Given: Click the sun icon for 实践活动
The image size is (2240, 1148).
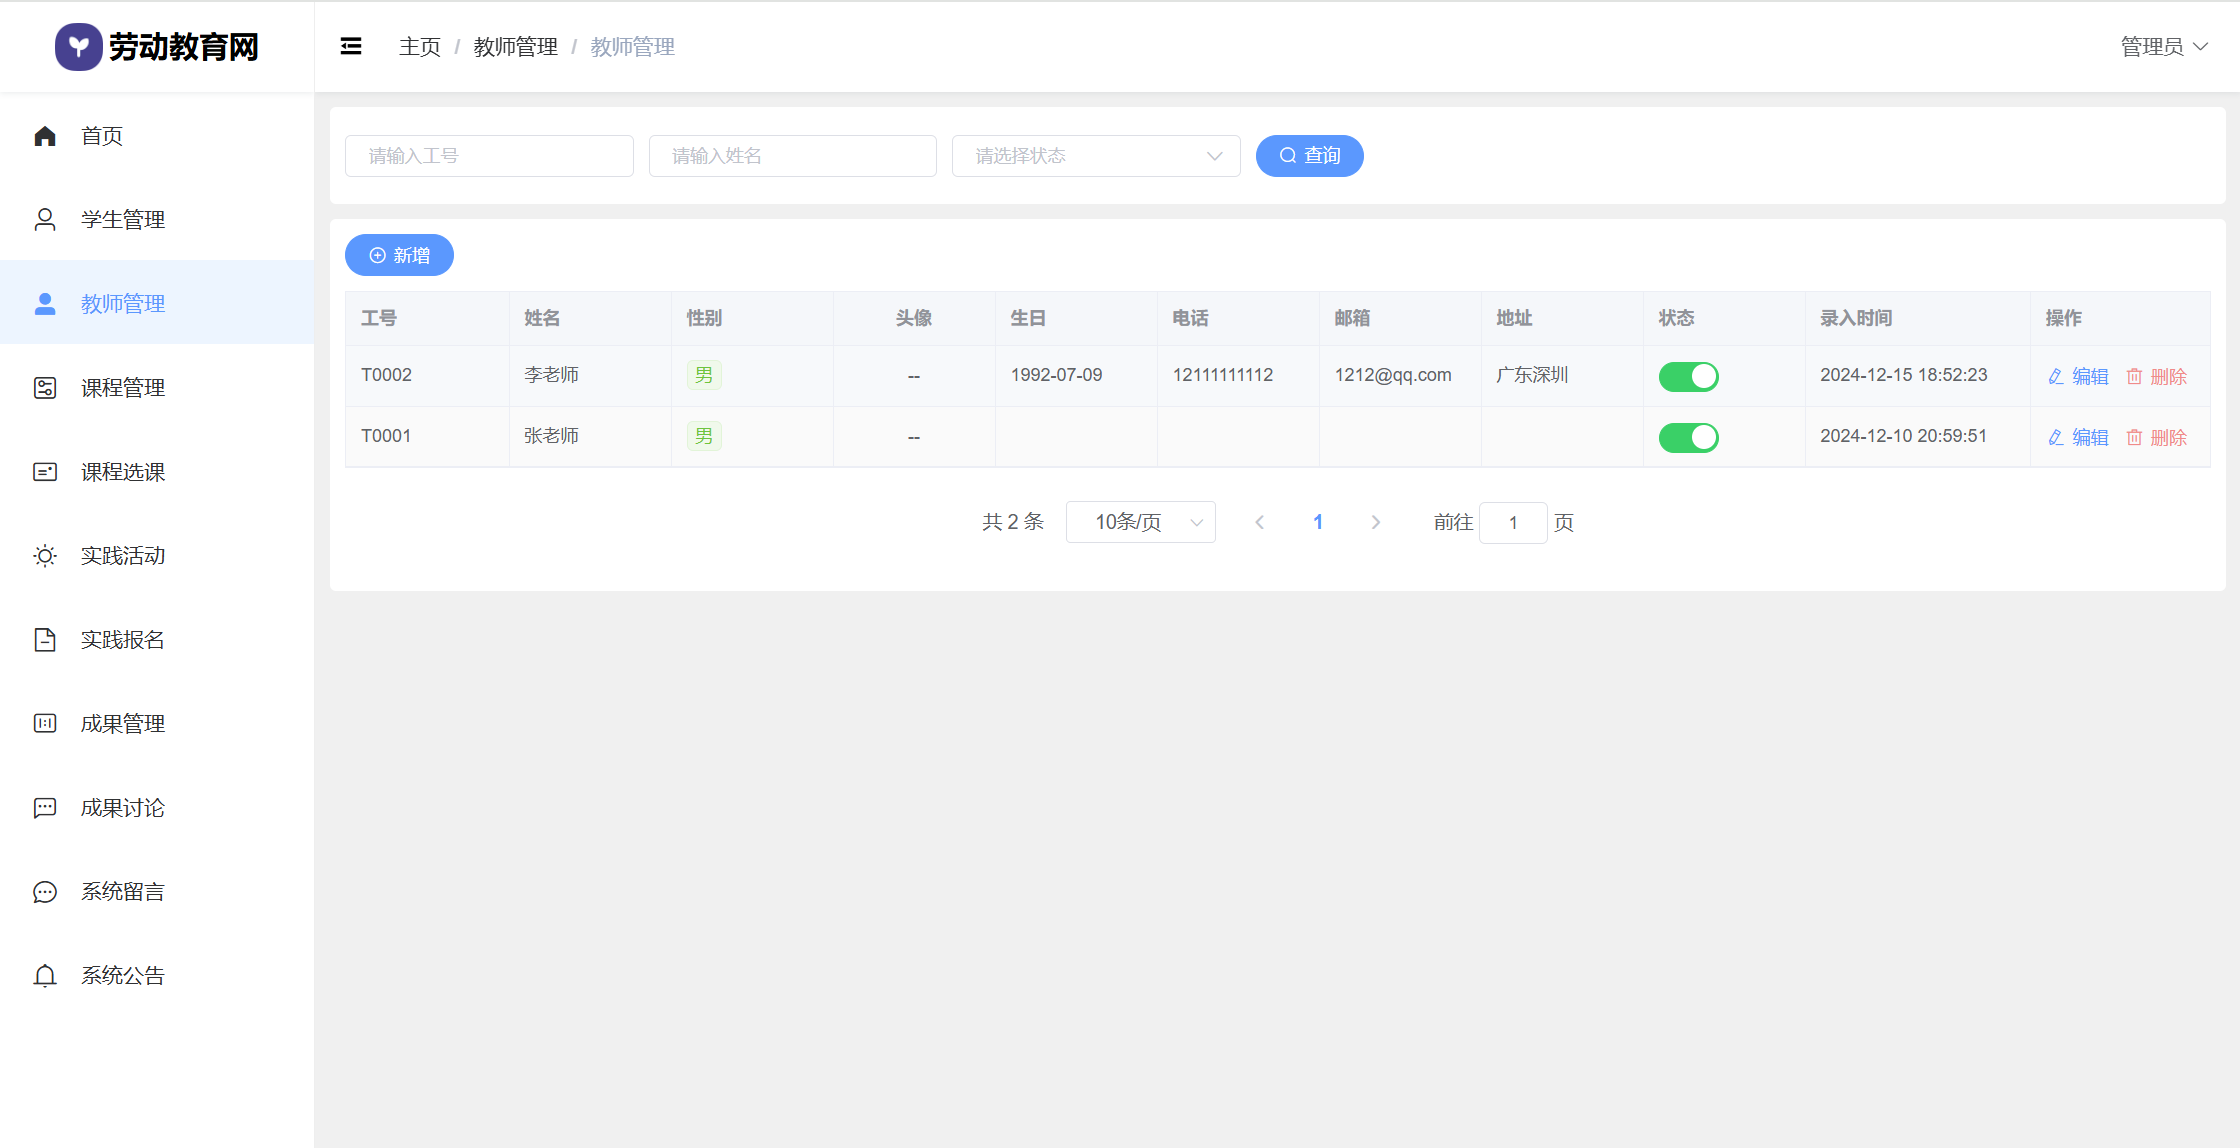Looking at the screenshot, I should coord(45,556).
